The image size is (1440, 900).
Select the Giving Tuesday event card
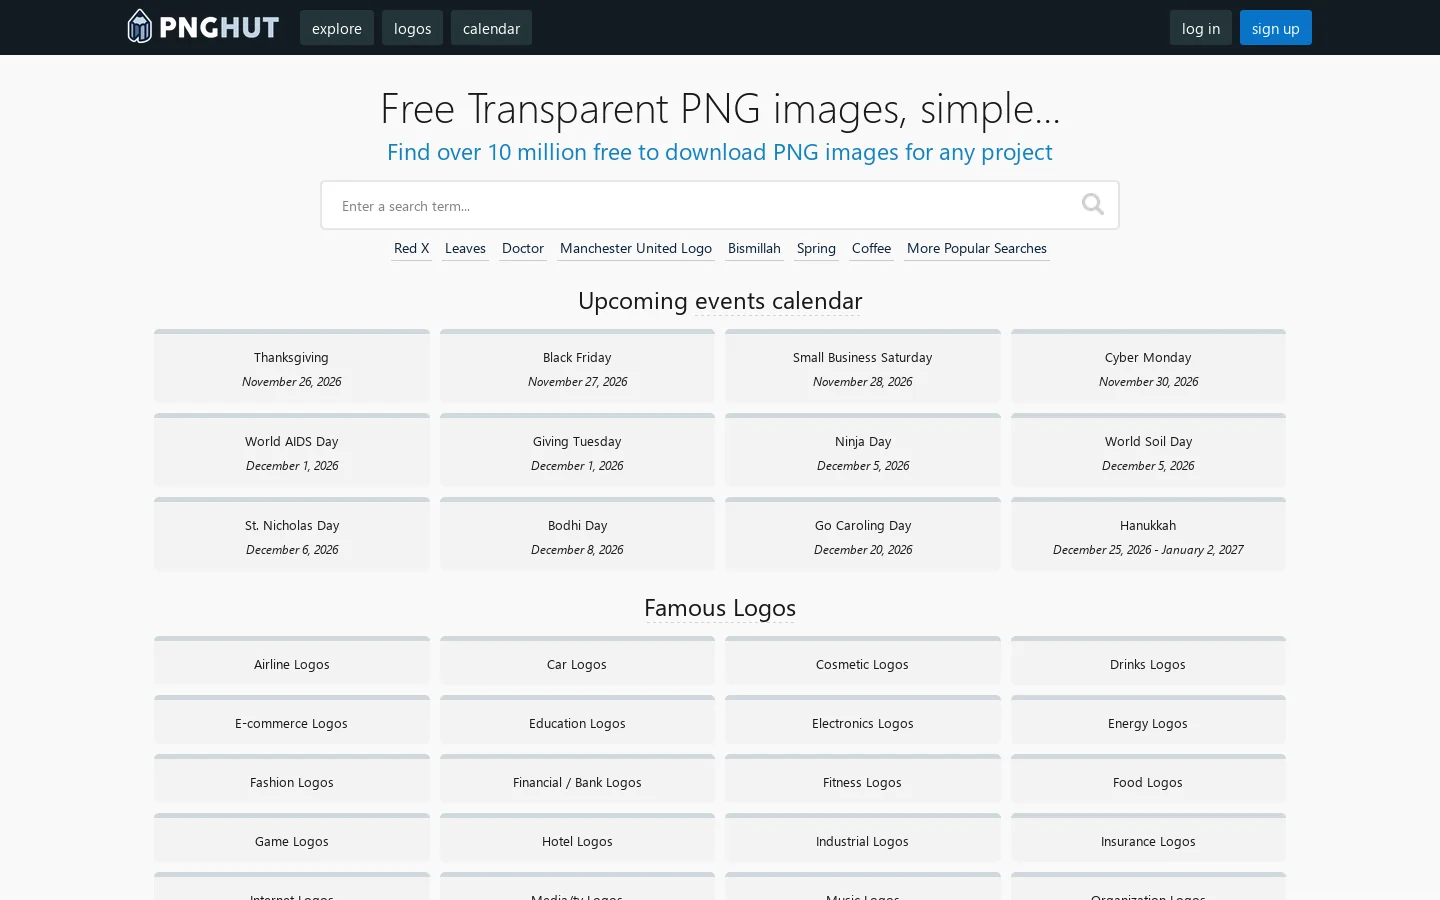coord(577,450)
